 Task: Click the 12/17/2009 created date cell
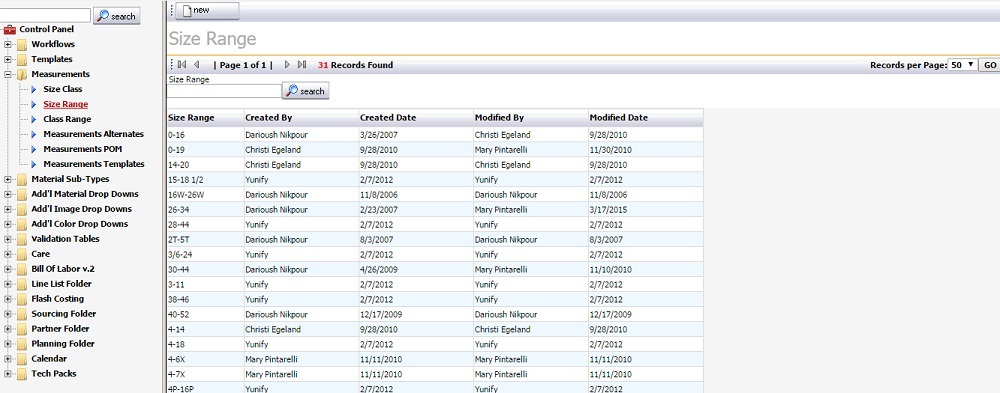(416, 315)
